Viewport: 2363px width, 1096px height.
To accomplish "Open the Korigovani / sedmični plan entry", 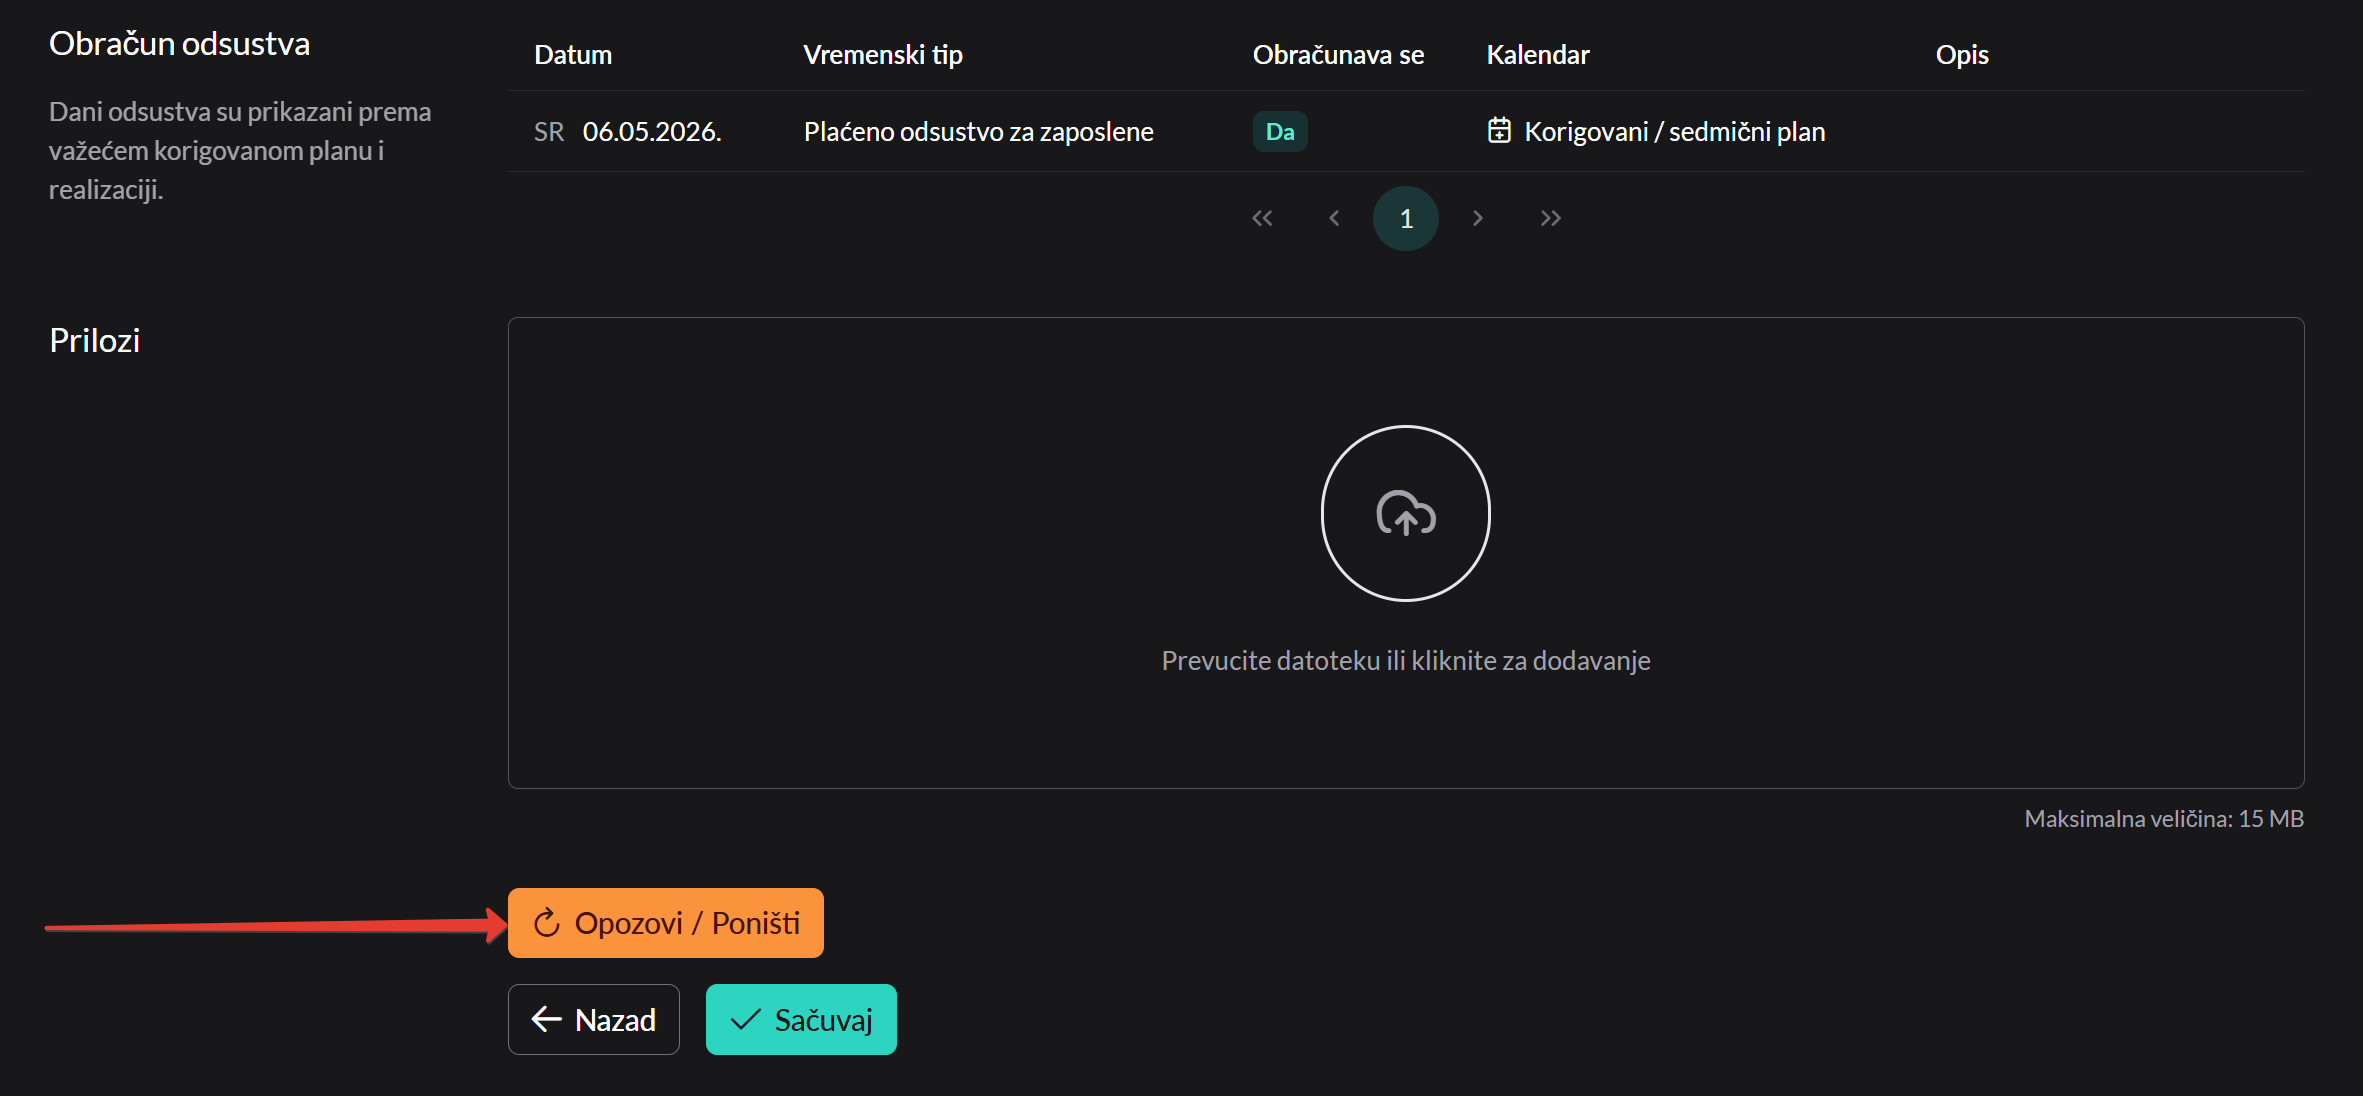I will tap(1674, 131).
